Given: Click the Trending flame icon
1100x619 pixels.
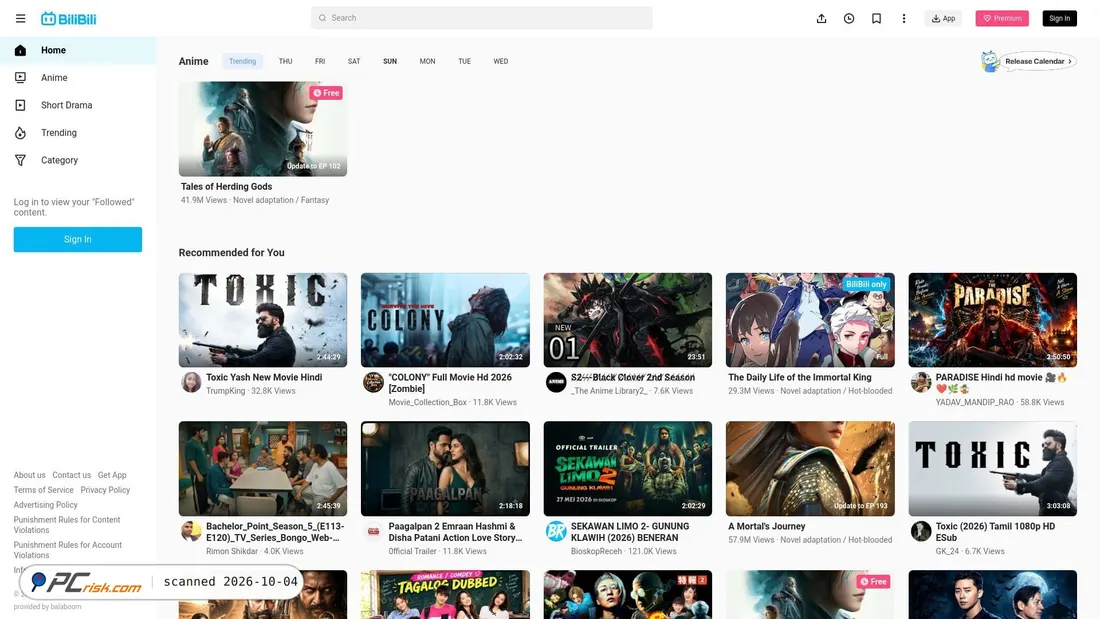Looking at the screenshot, I should point(20,133).
